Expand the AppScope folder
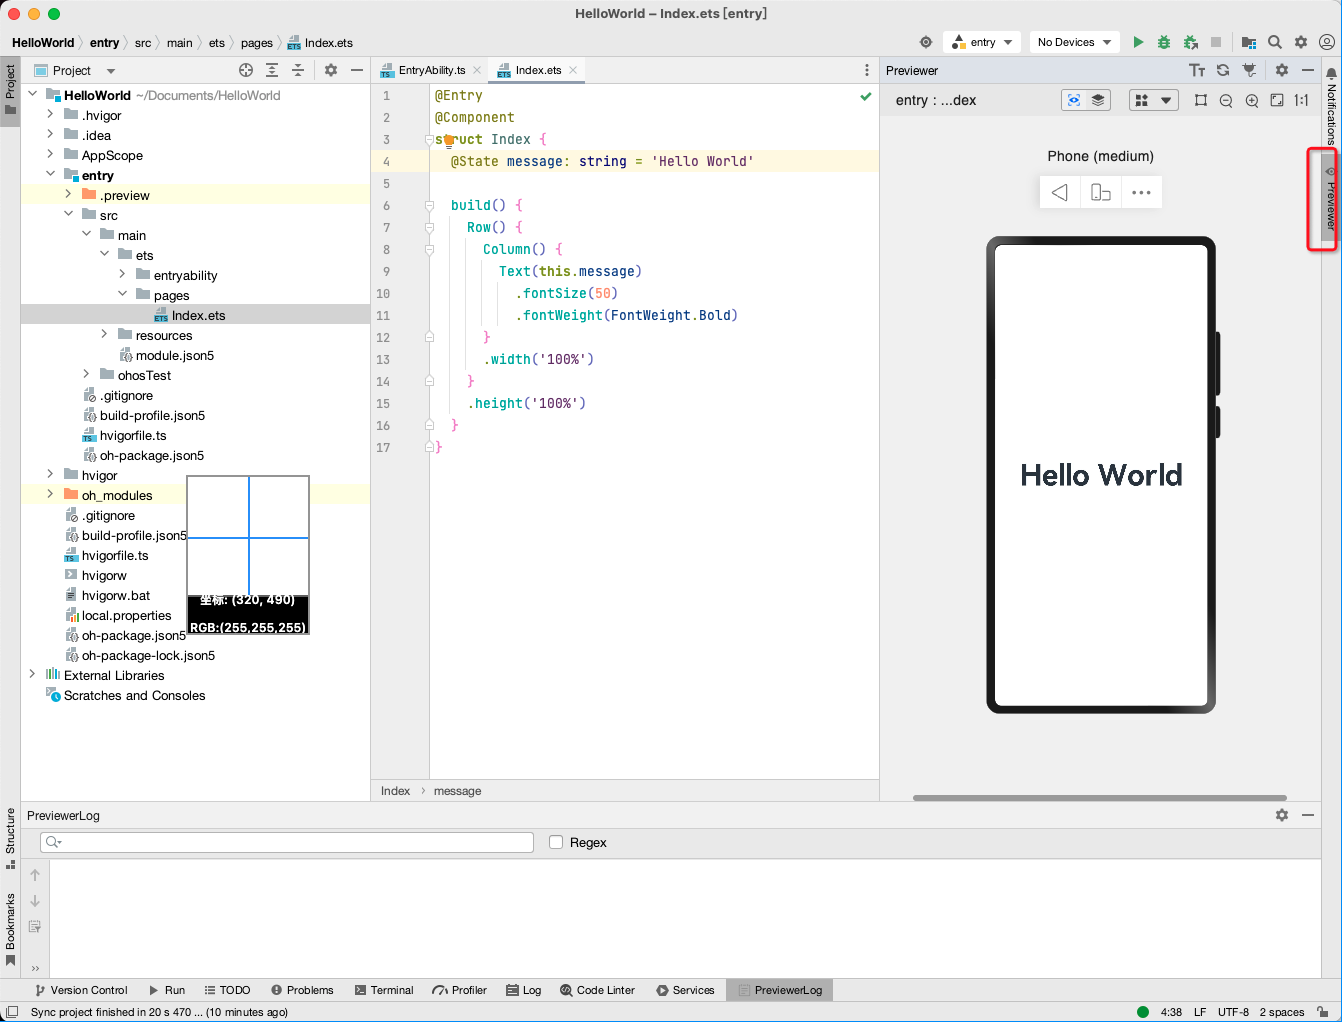The height and width of the screenshot is (1022, 1342). pos(50,154)
